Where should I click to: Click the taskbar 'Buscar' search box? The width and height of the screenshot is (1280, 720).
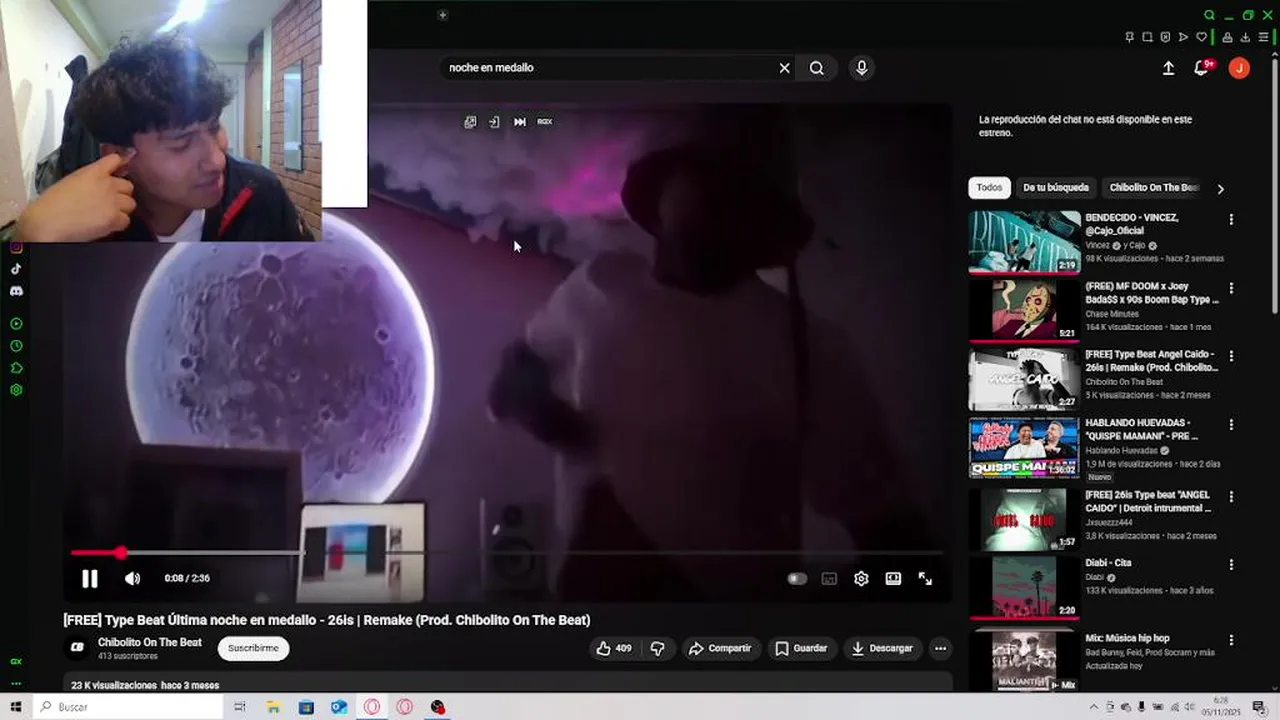[126, 707]
